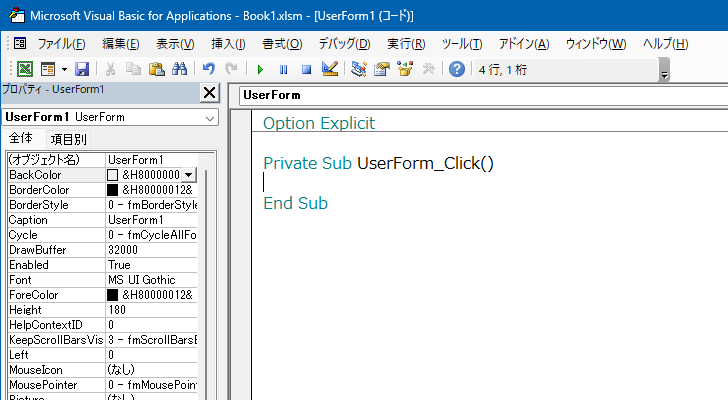Select the (オブジェクト名) property row

[103, 160]
